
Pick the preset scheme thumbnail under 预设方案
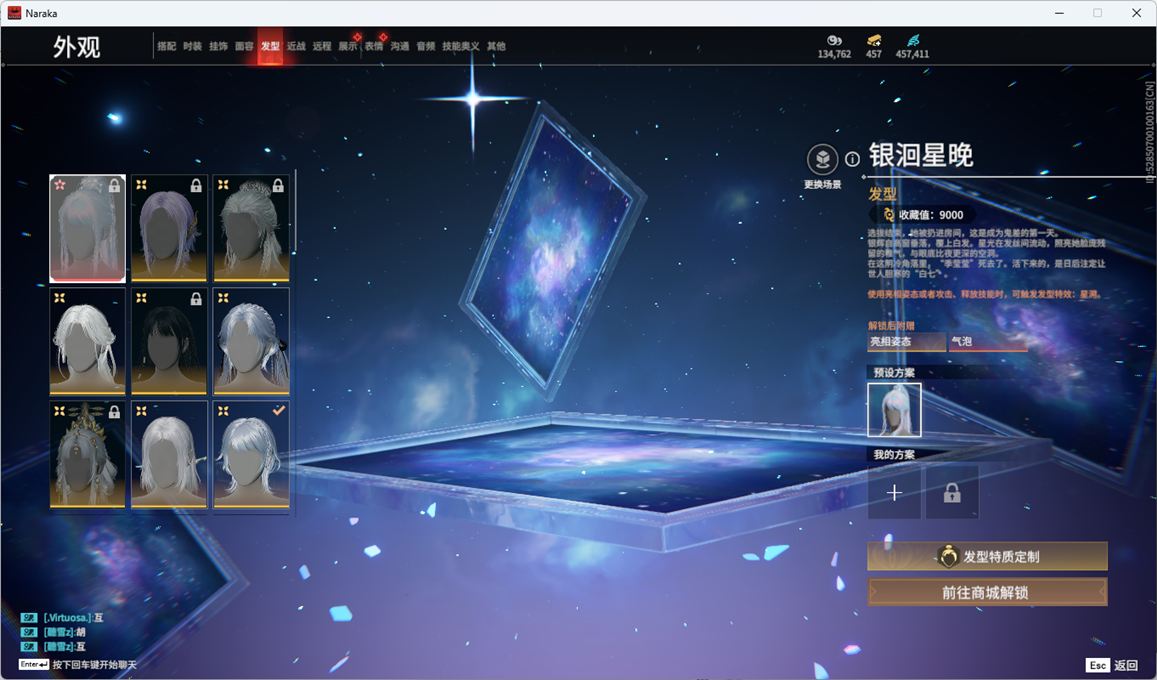pos(894,410)
